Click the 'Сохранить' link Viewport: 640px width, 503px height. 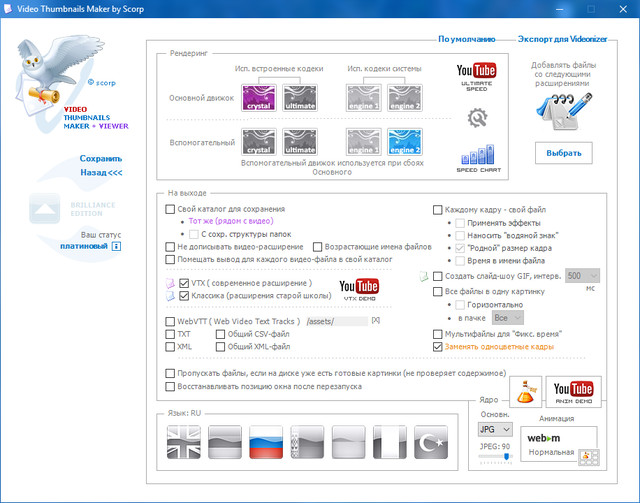click(101, 158)
